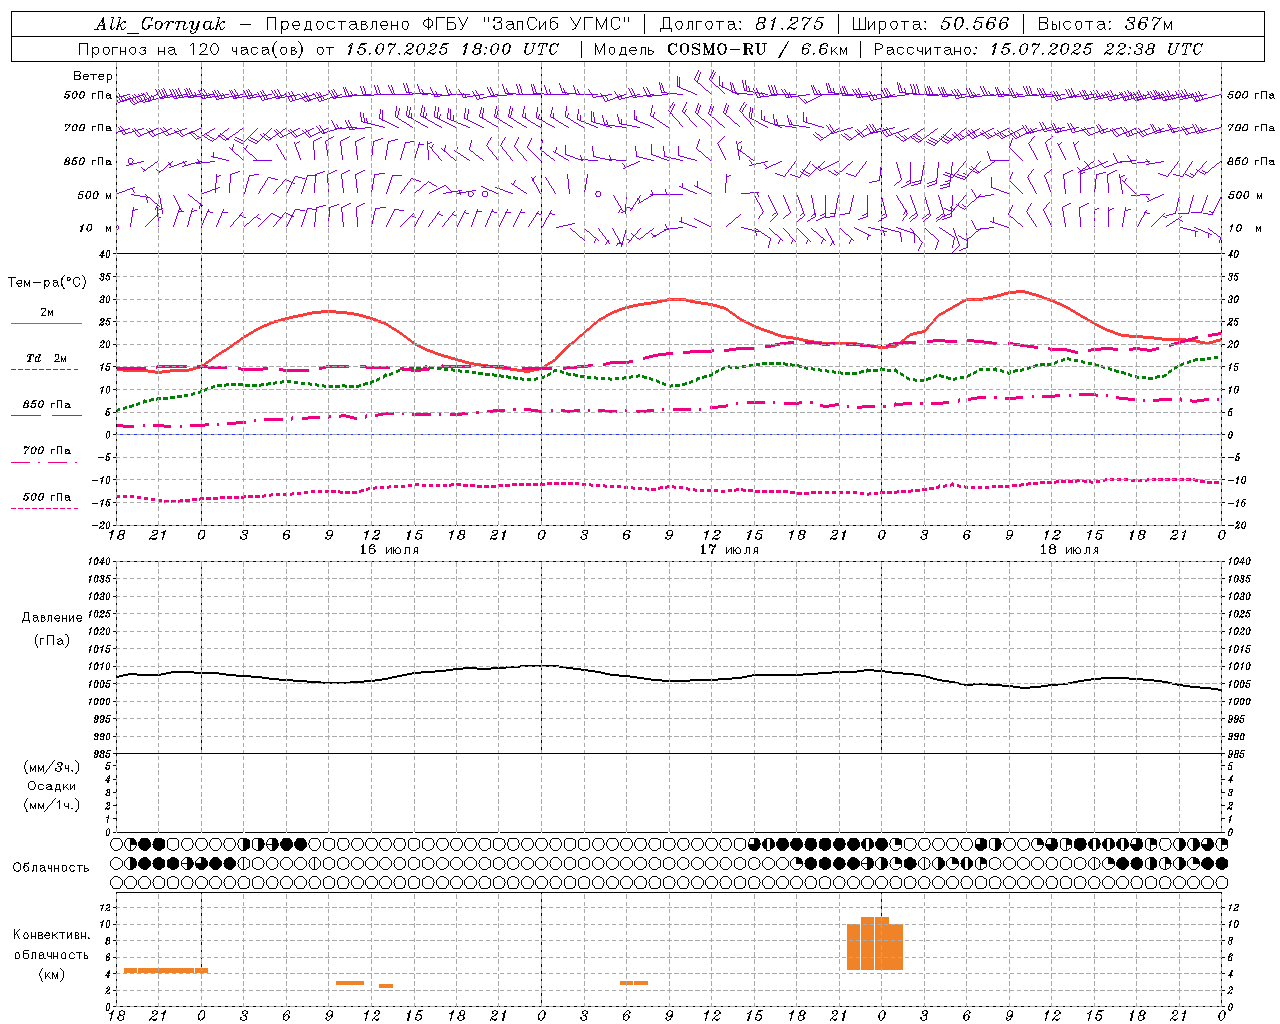1280x1024 pixels.
Task: Click the model name COSMO-RU / 6.6км
Action: tap(758, 49)
